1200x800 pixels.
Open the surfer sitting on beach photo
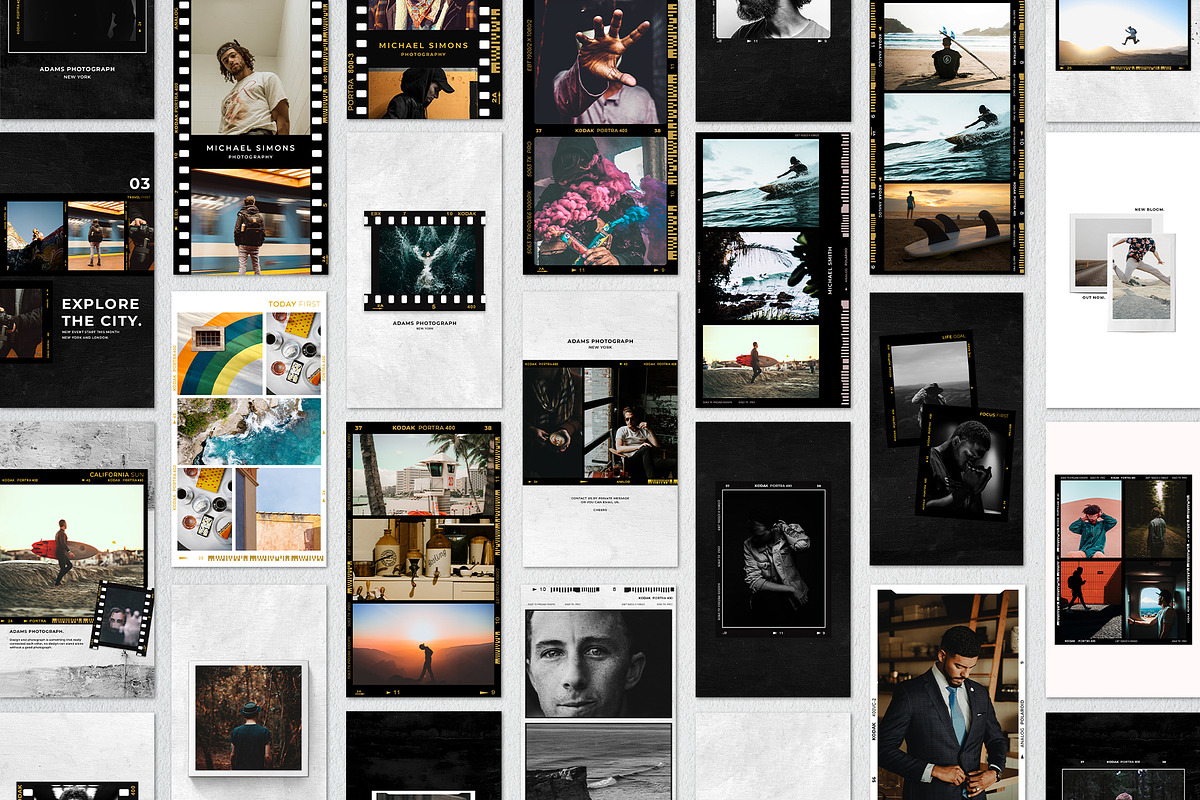coord(948,46)
